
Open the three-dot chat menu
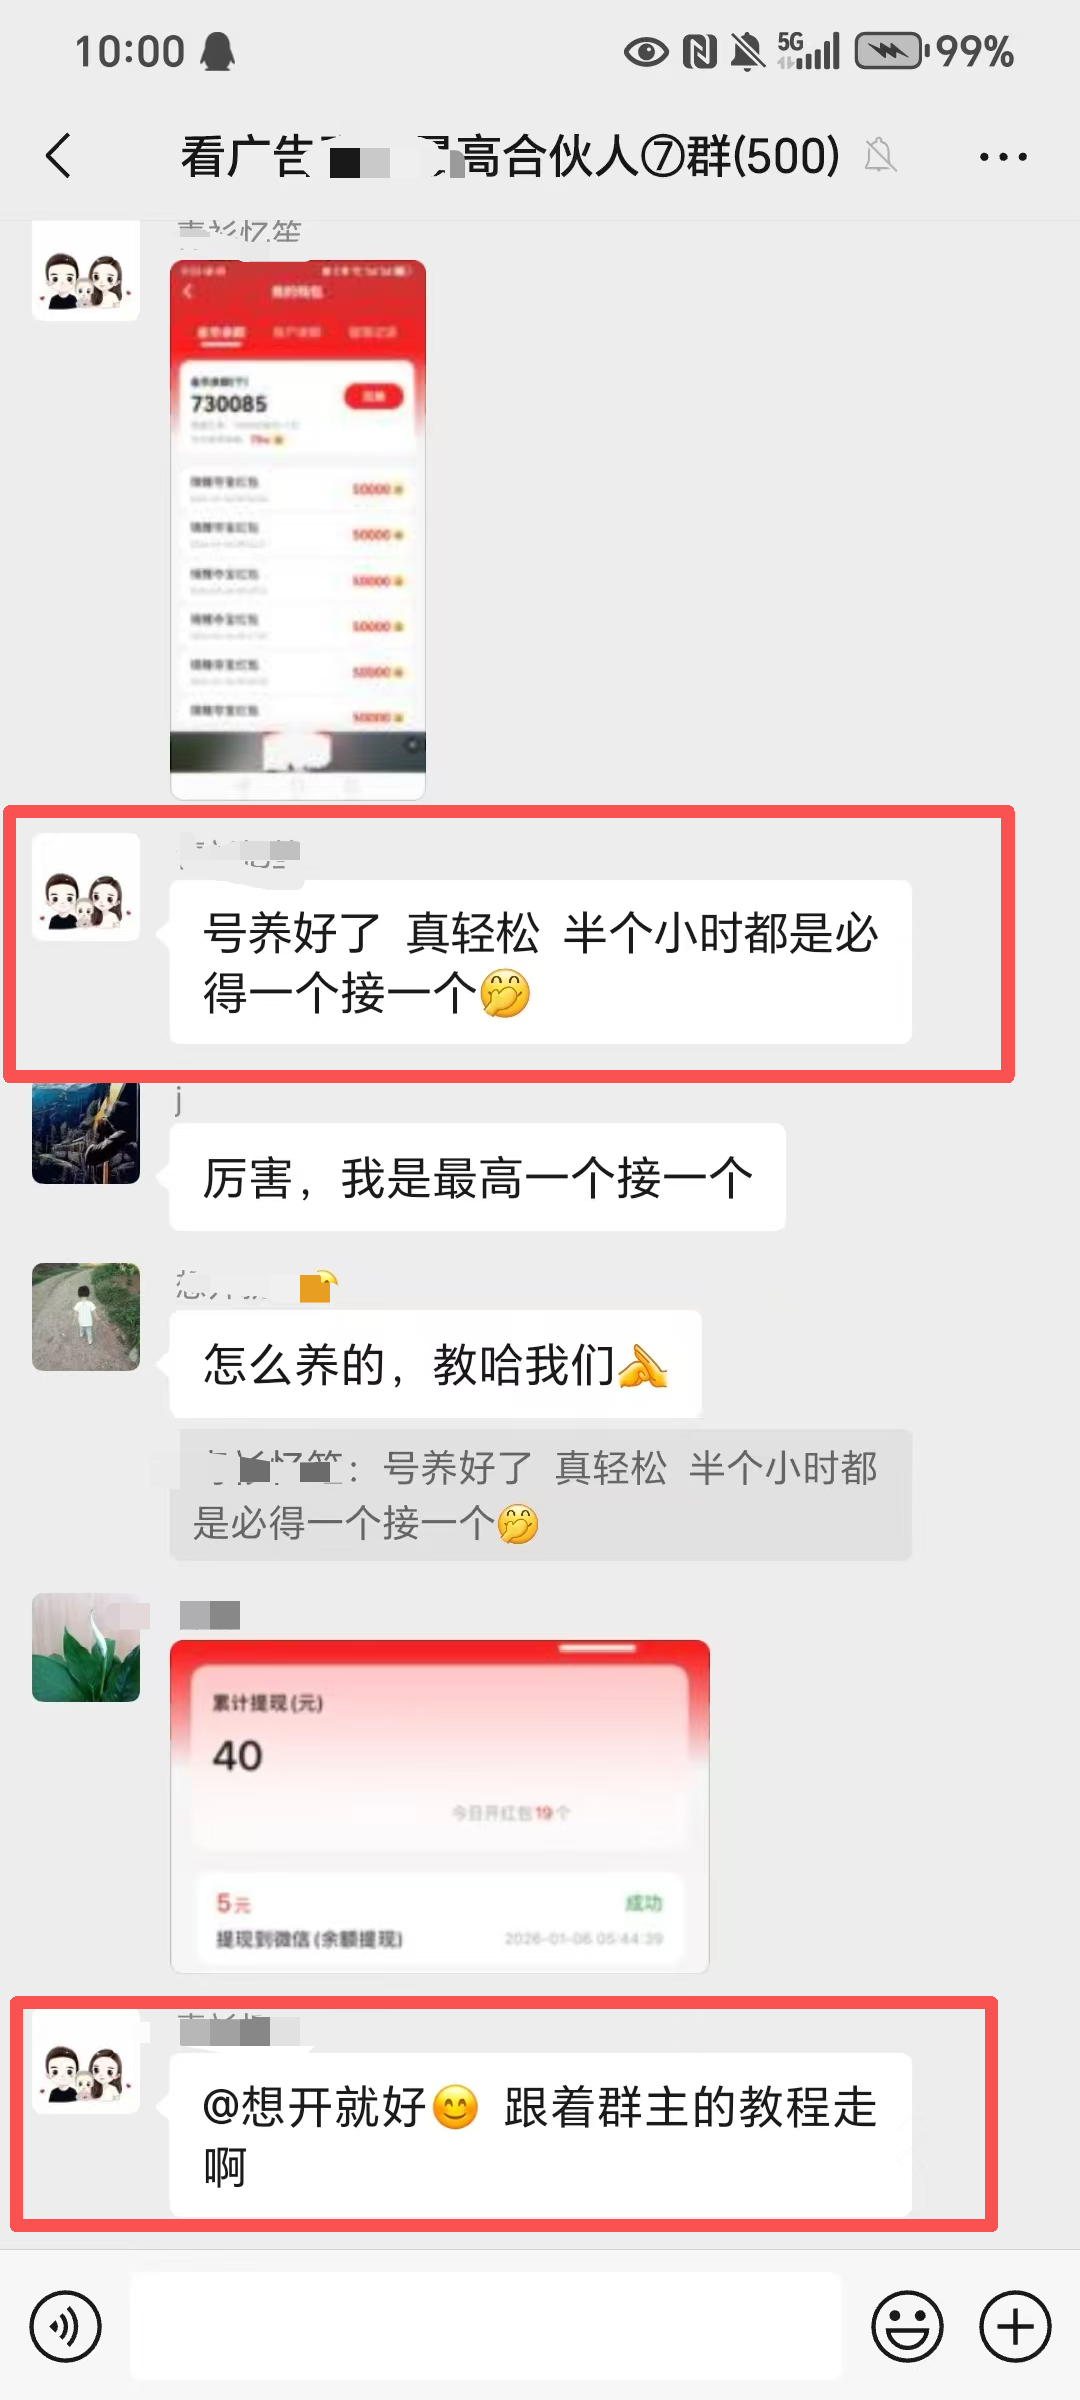tap(1003, 157)
